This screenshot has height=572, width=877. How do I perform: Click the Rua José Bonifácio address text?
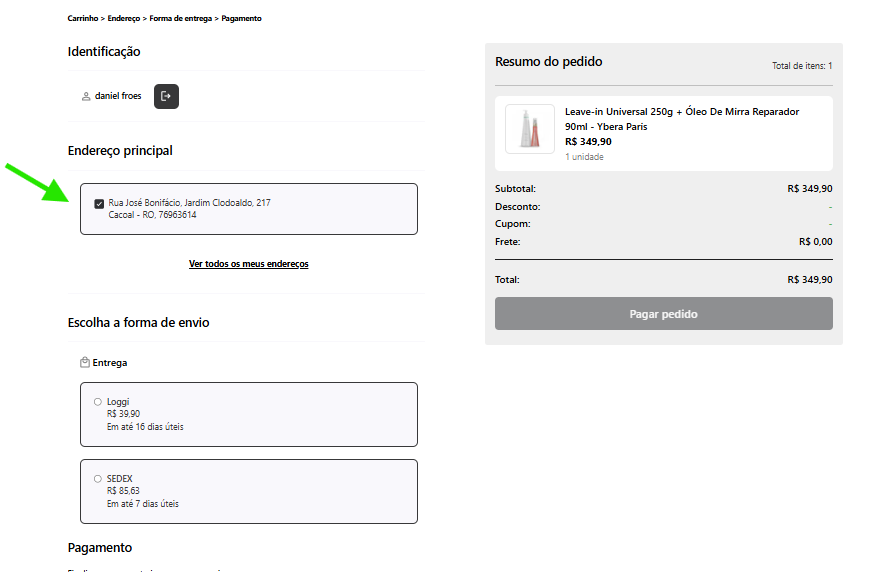189,203
